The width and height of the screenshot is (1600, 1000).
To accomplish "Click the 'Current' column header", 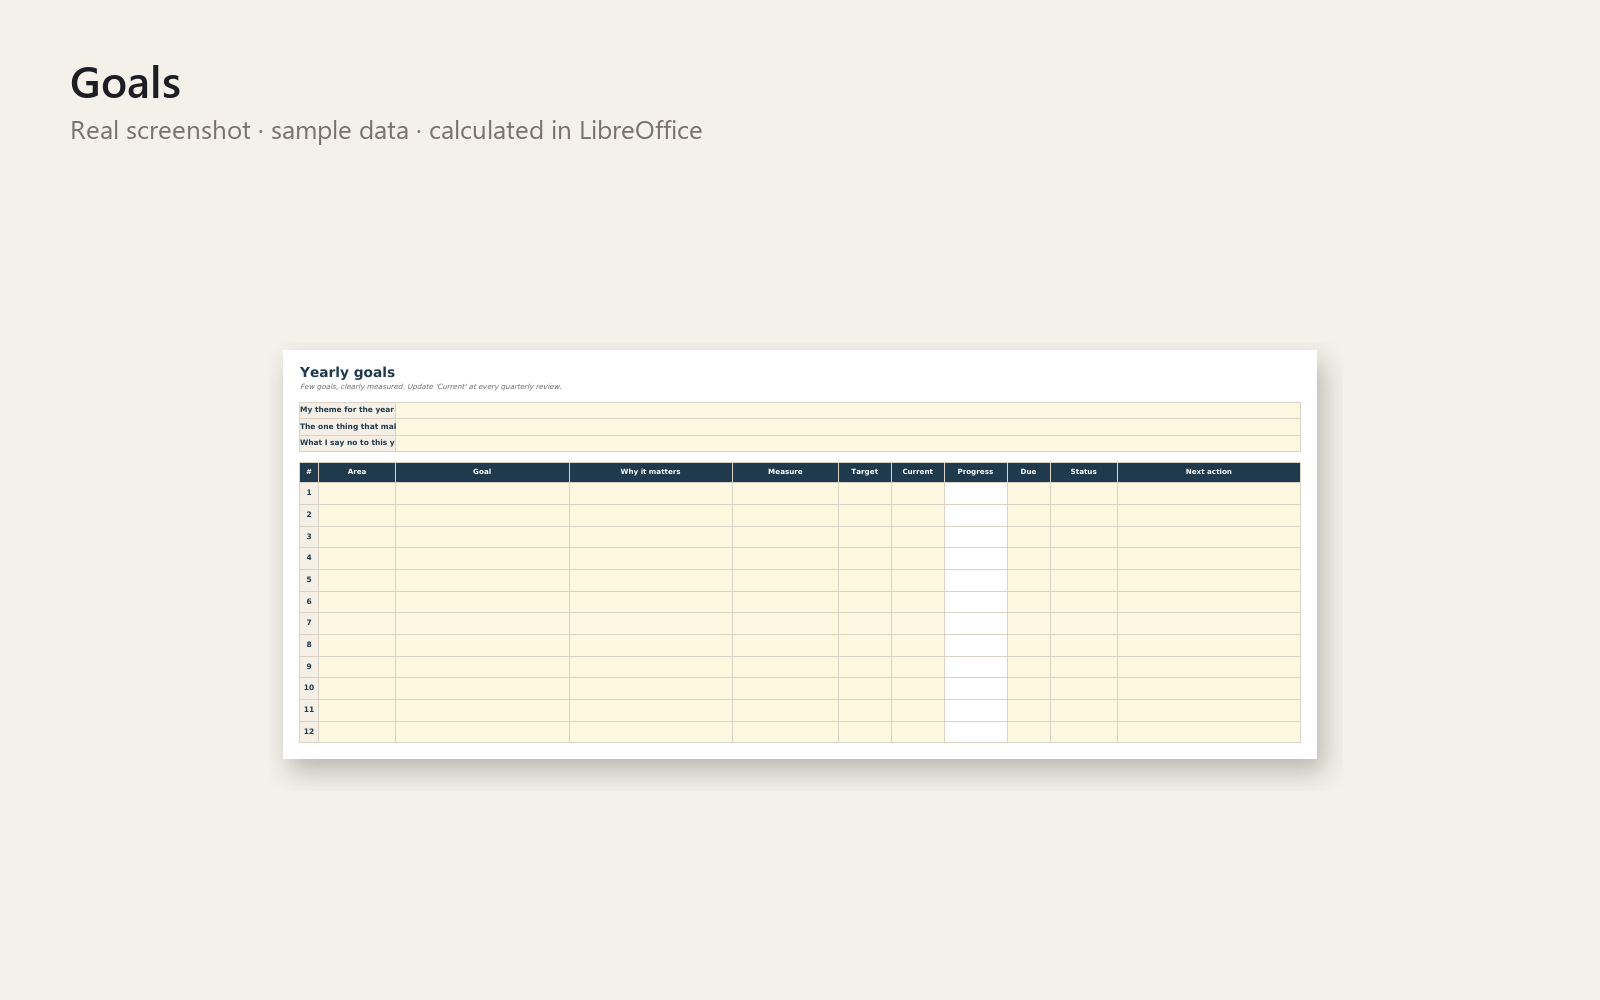I will coord(918,472).
